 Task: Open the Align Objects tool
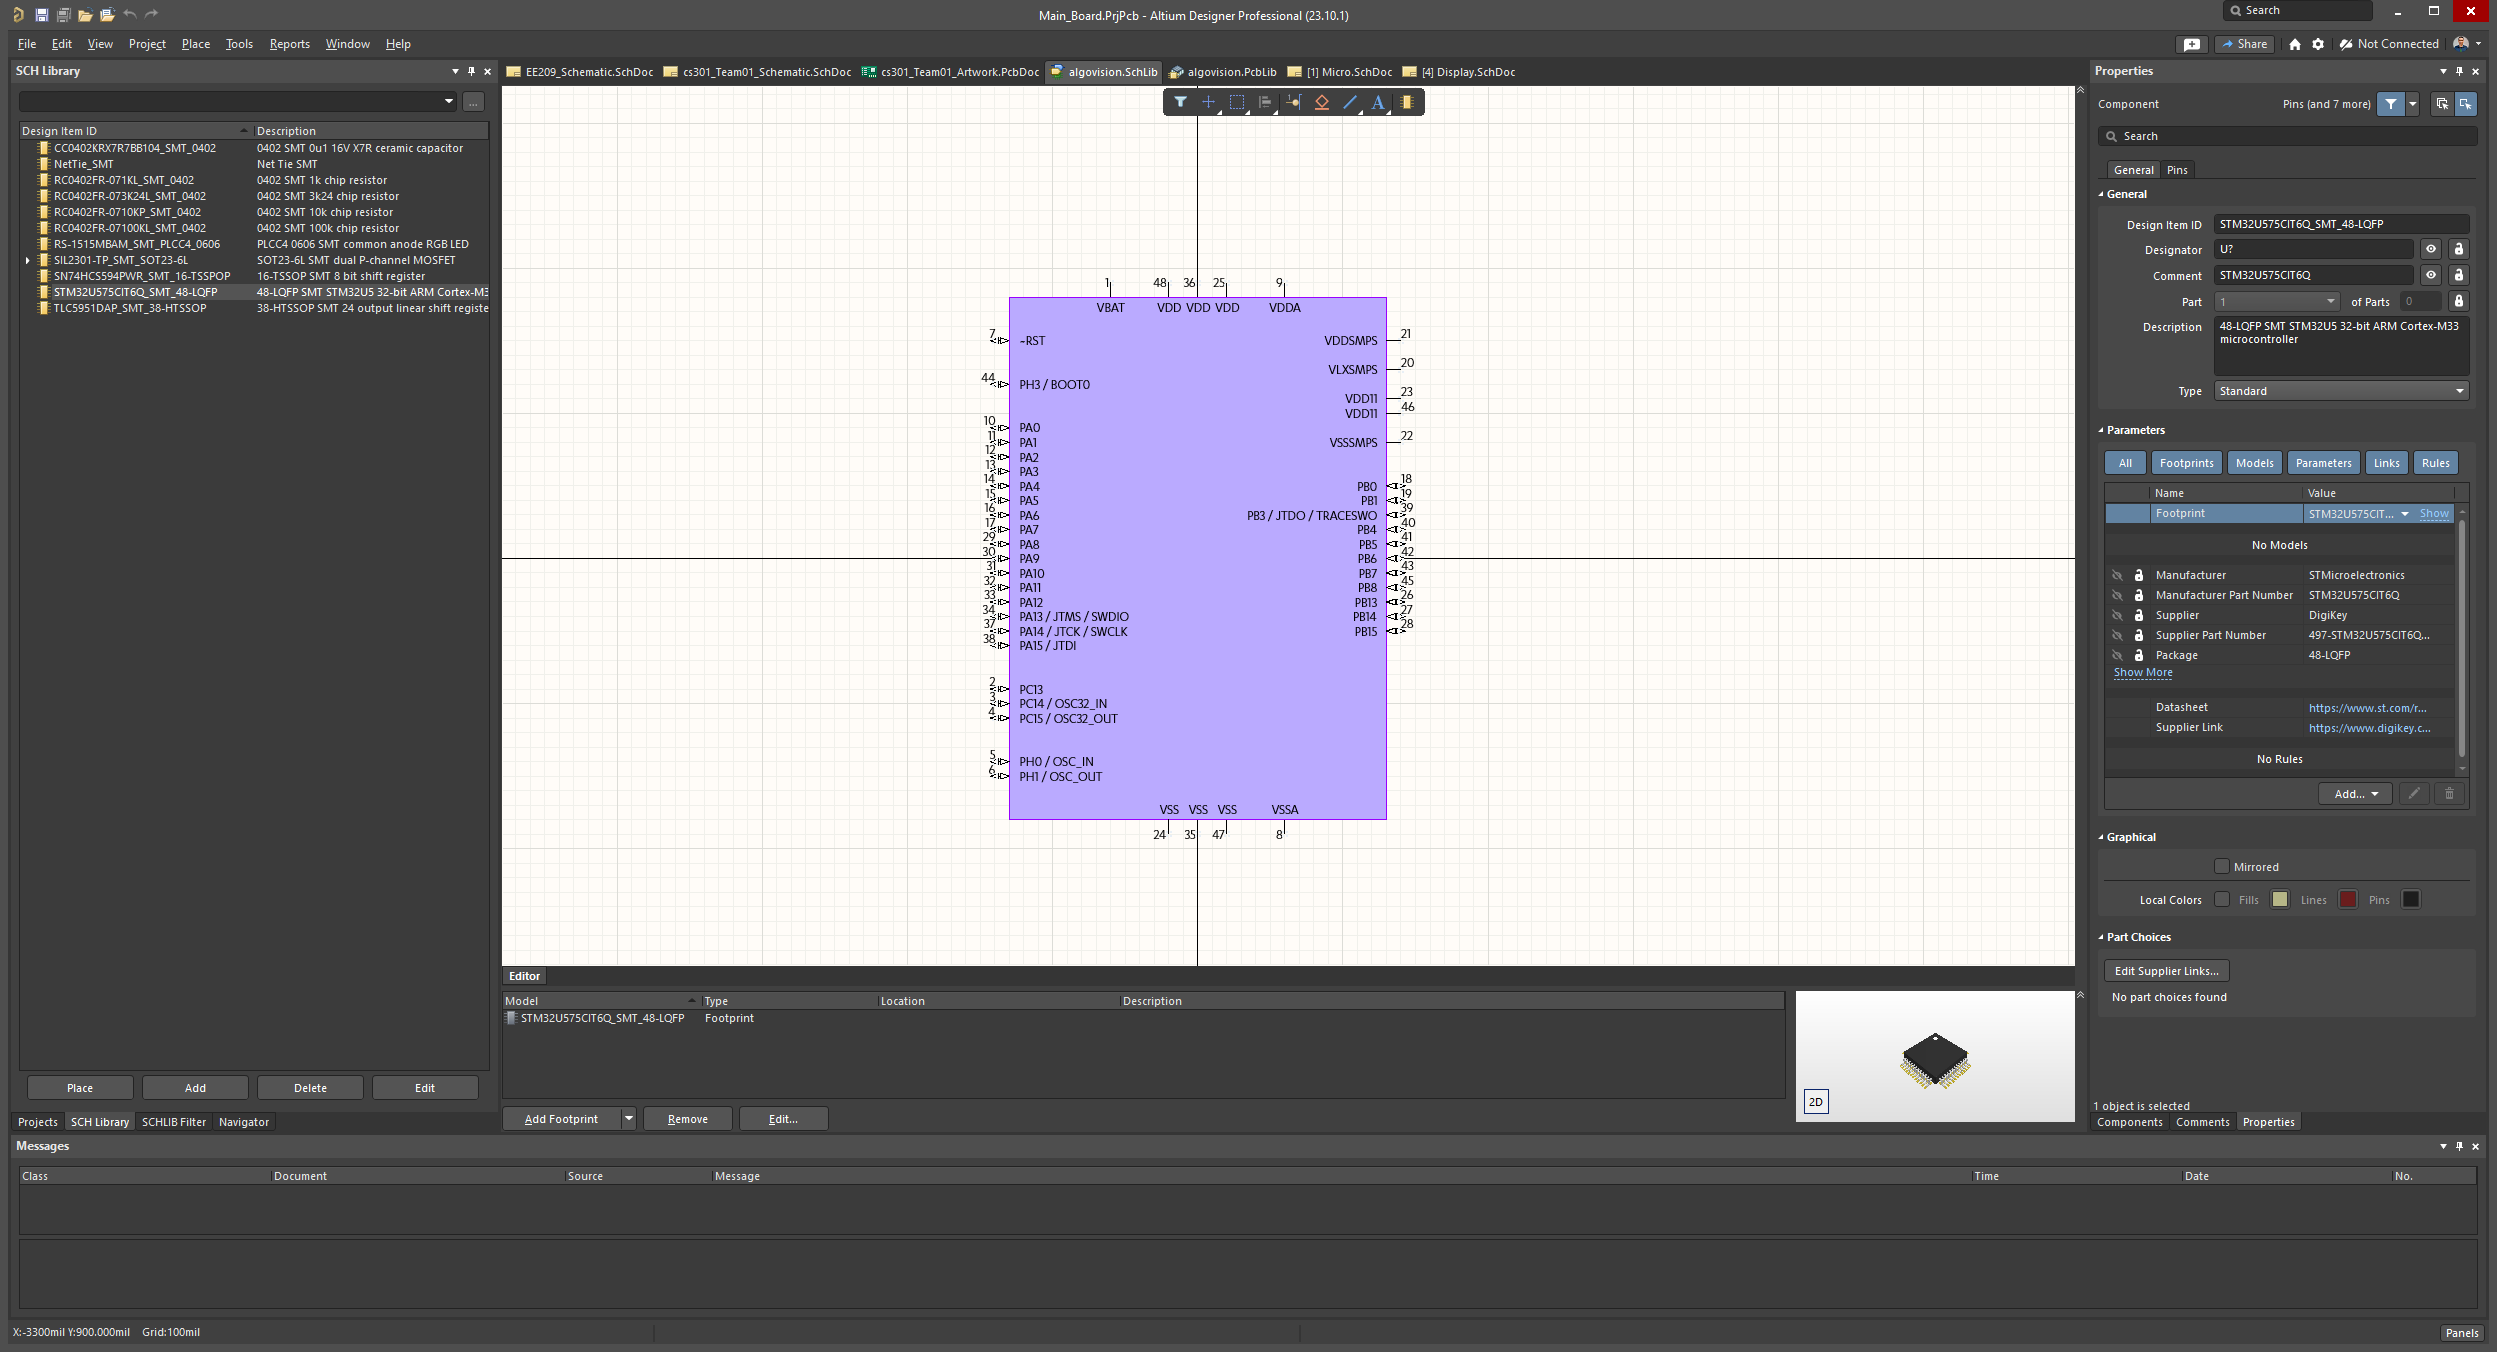tap(1265, 102)
